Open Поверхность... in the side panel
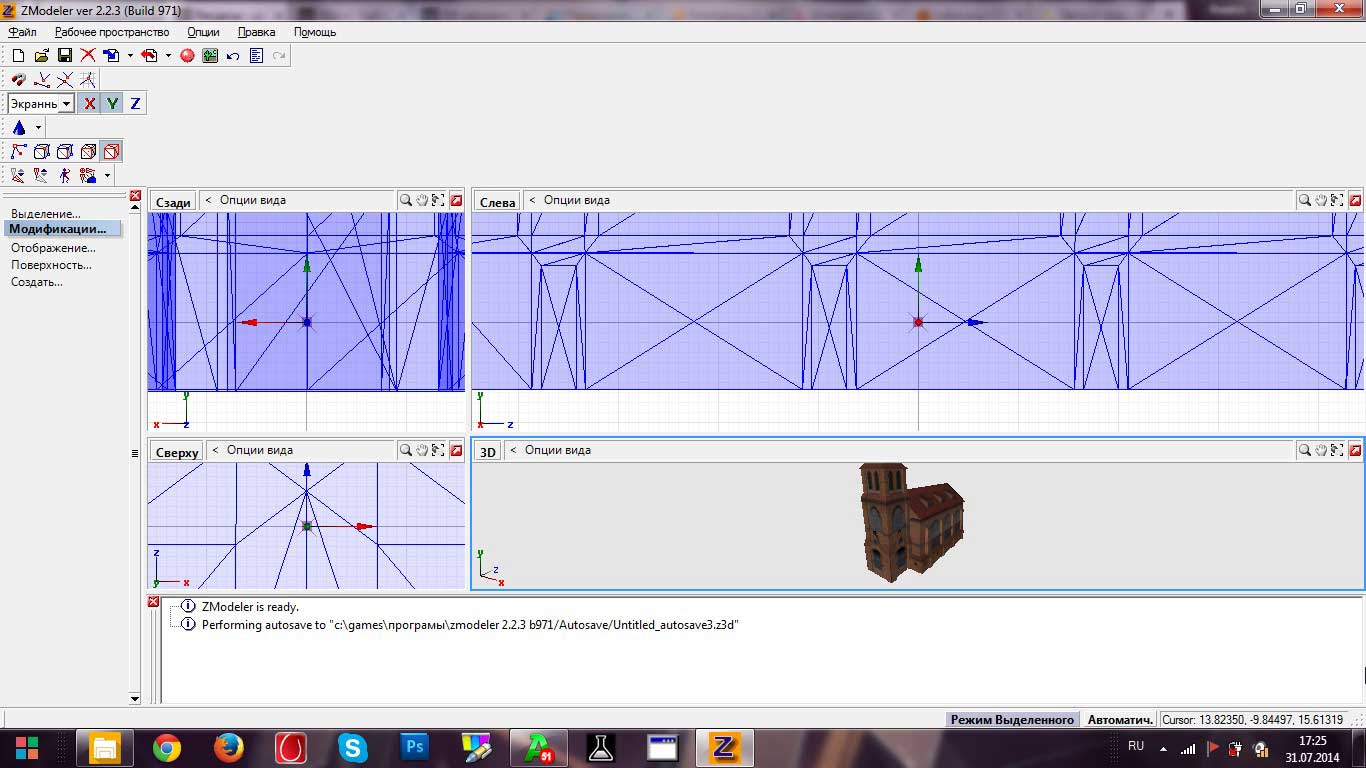Viewport: 1366px width, 768px height. point(52,265)
